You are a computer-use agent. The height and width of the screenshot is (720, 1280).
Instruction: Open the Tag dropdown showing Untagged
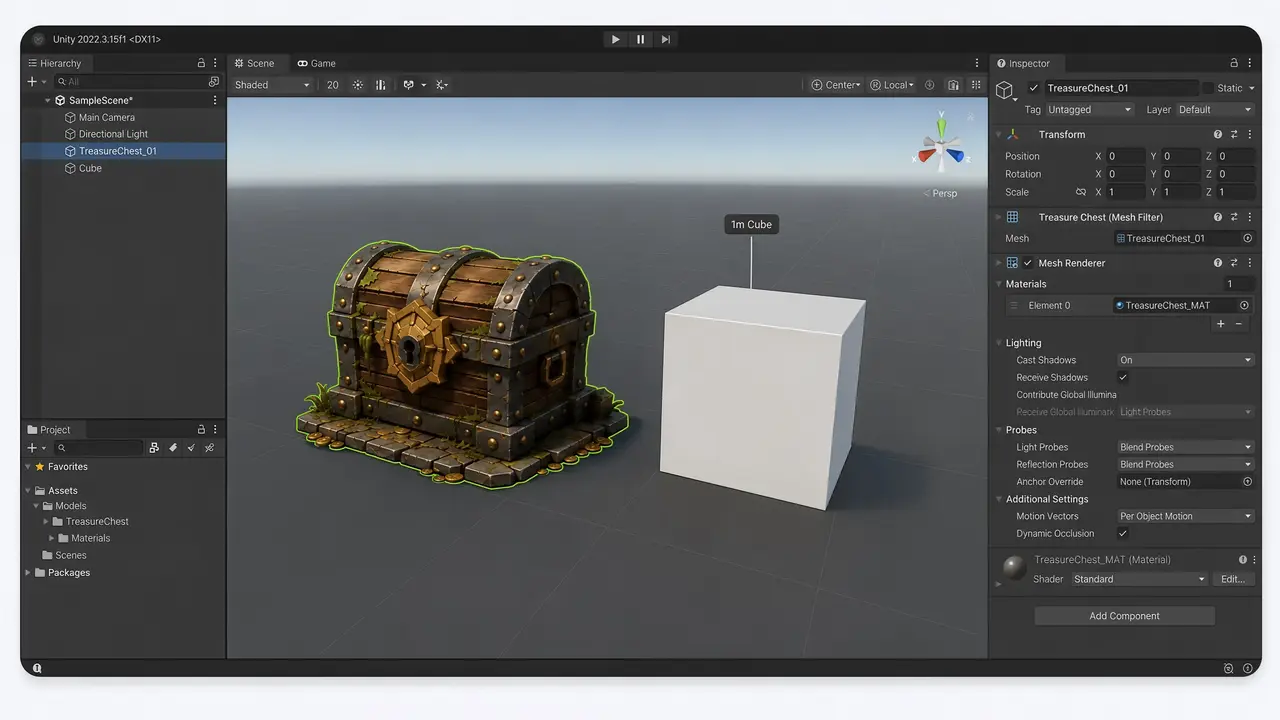click(1090, 110)
